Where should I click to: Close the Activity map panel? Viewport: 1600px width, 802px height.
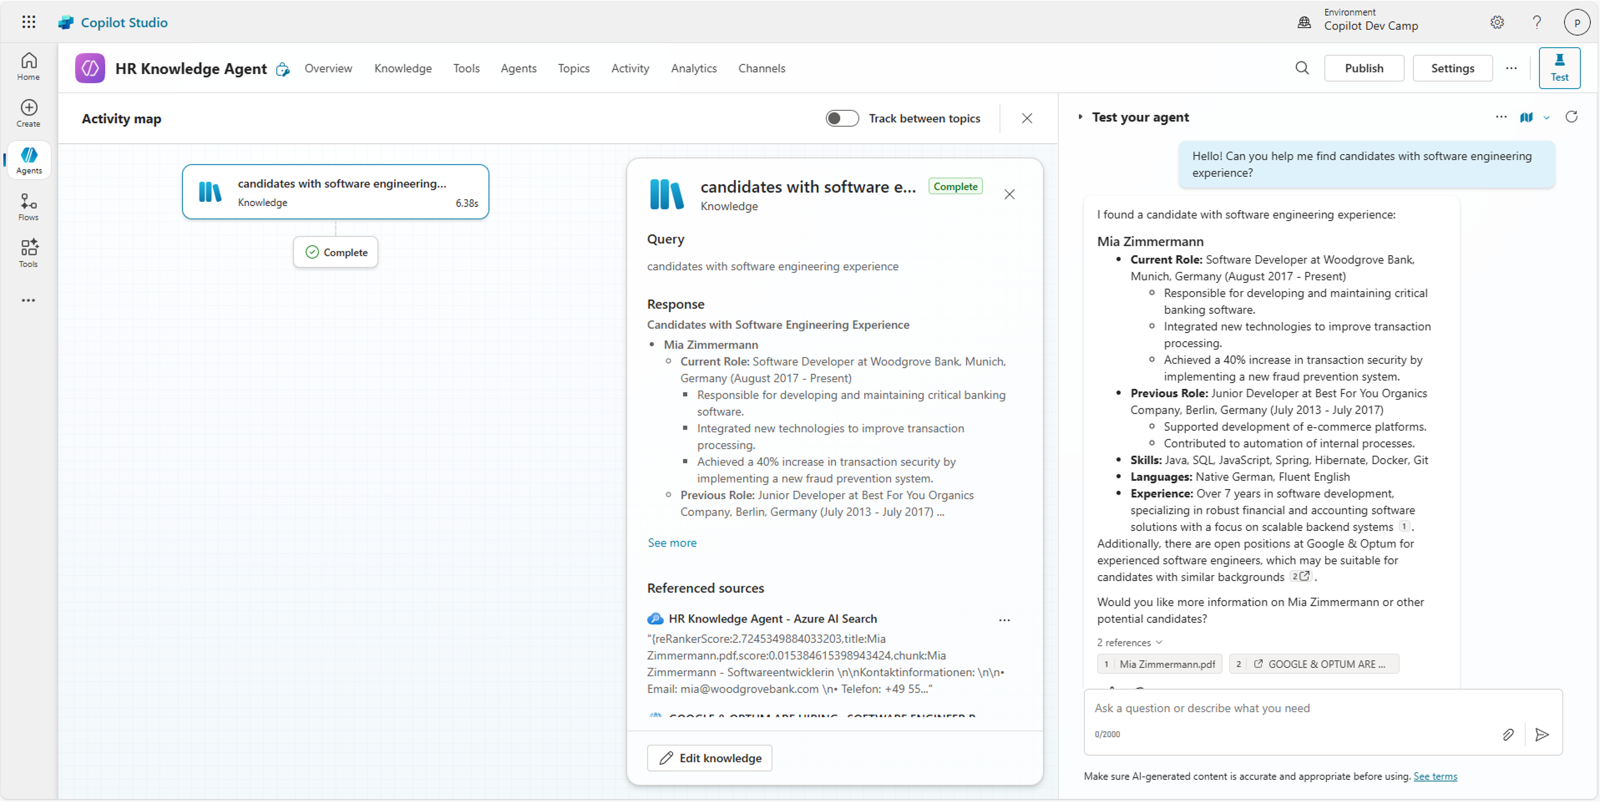(1027, 118)
